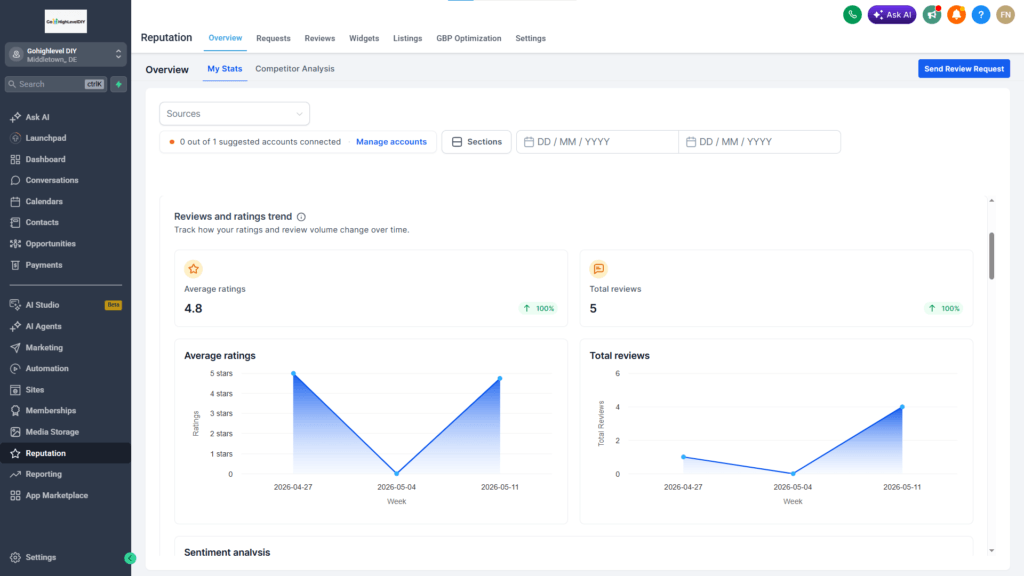The width and height of the screenshot is (1024, 576).
Task: Click the 2026-05-11 point on Average ratings chart
Action: tap(500, 378)
